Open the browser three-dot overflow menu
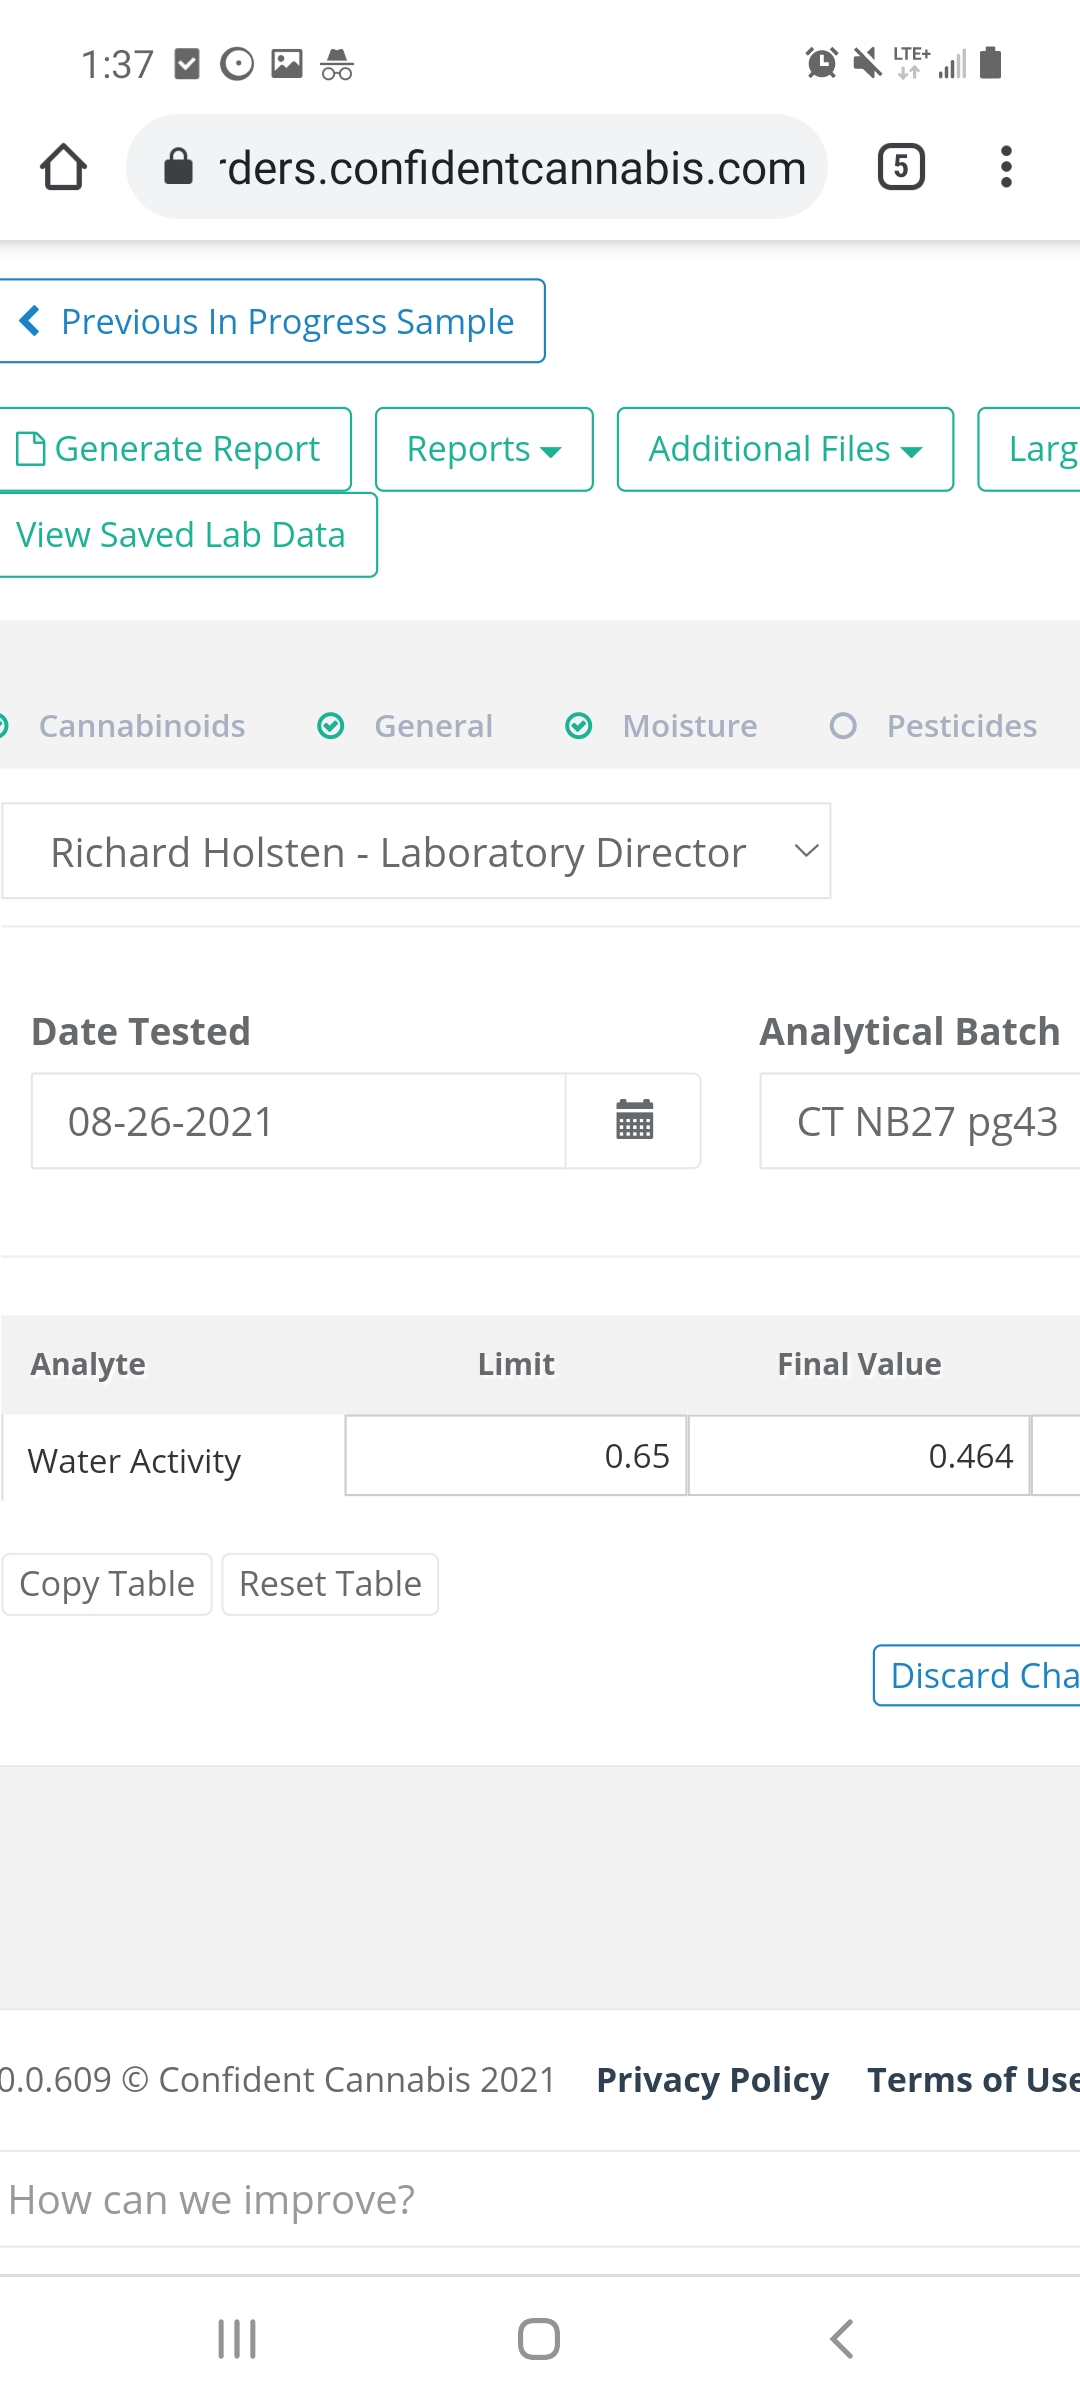1080x2400 pixels. coord(1006,167)
